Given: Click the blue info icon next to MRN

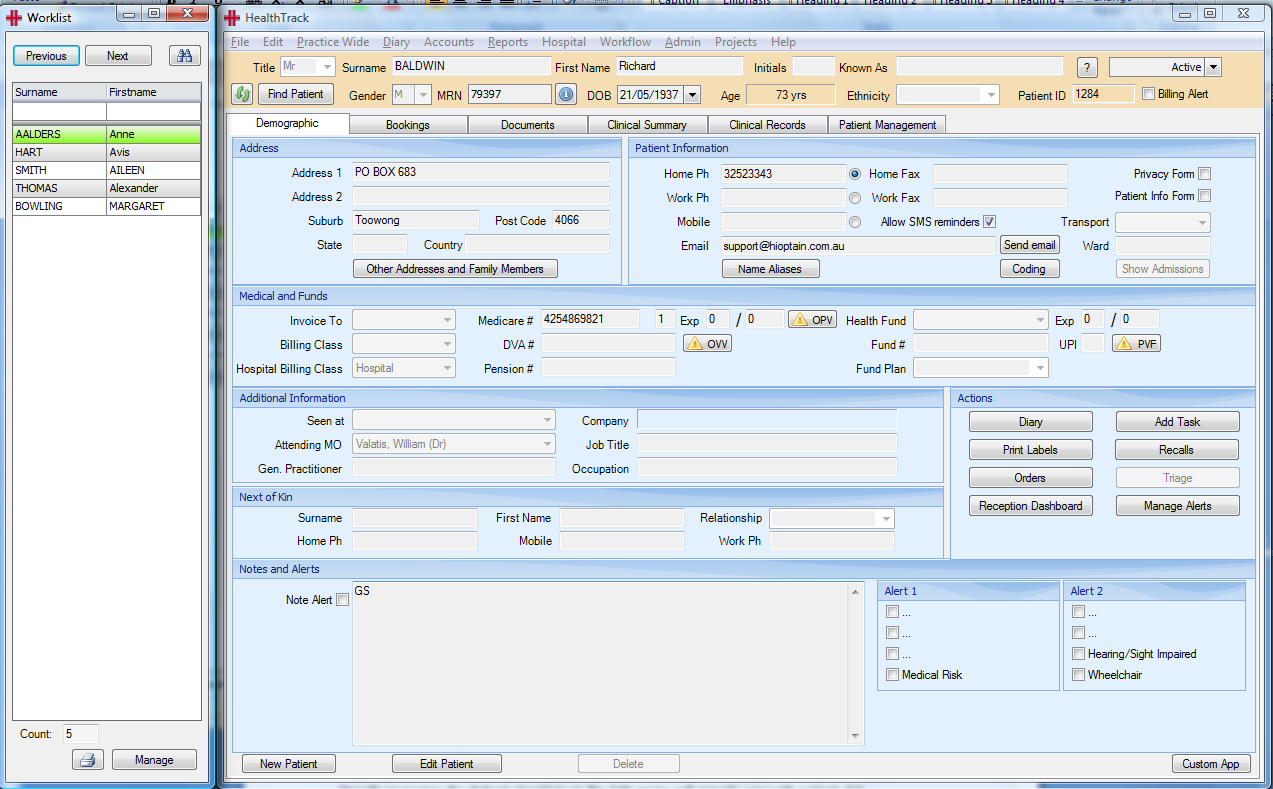Looking at the screenshot, I should [x=566, y=94].
